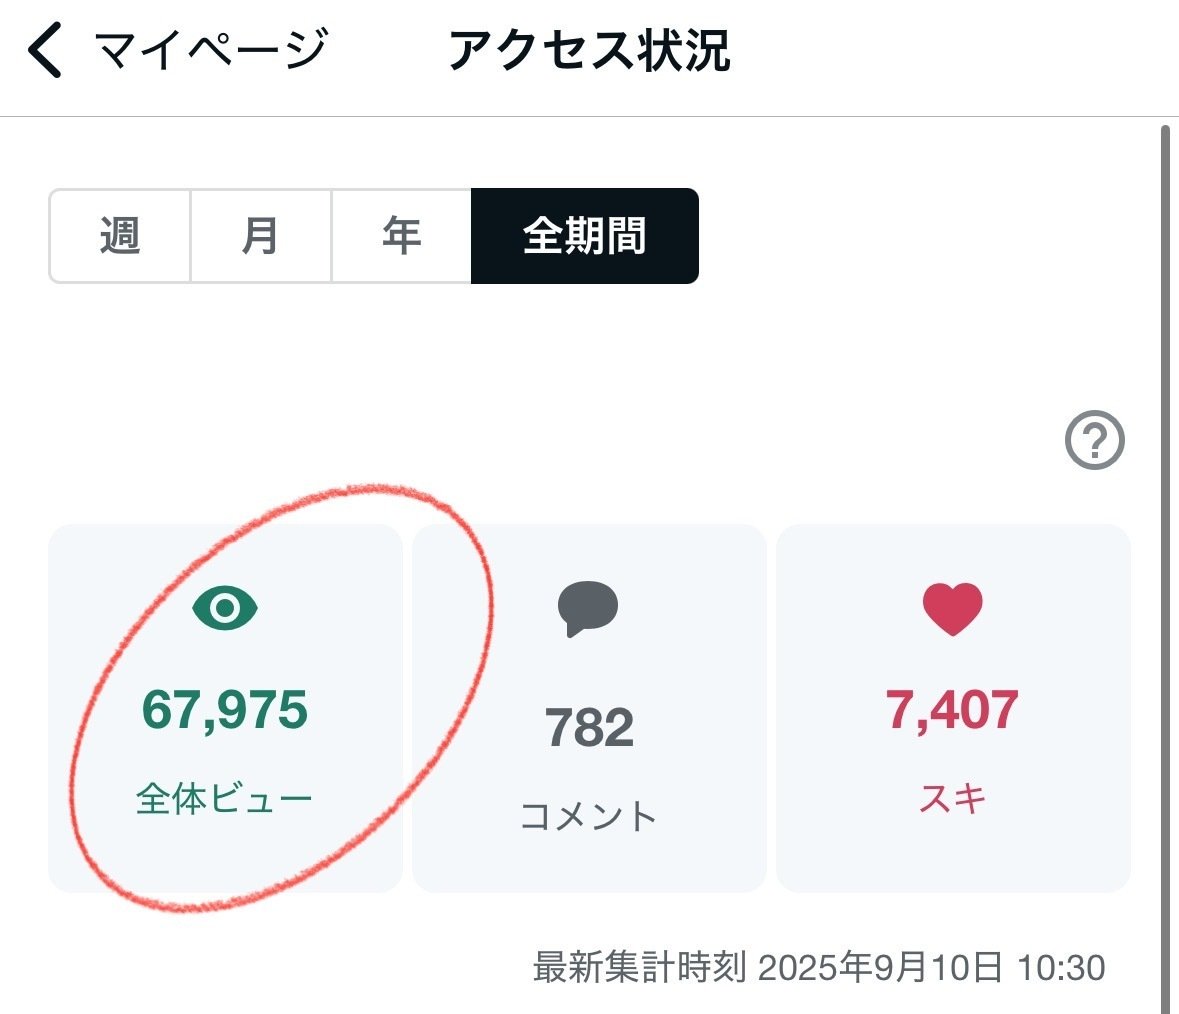The image size is (1179, 1014).
Task: Click the vertical scrollbar on right edge
Action: tap(1164, 560)
